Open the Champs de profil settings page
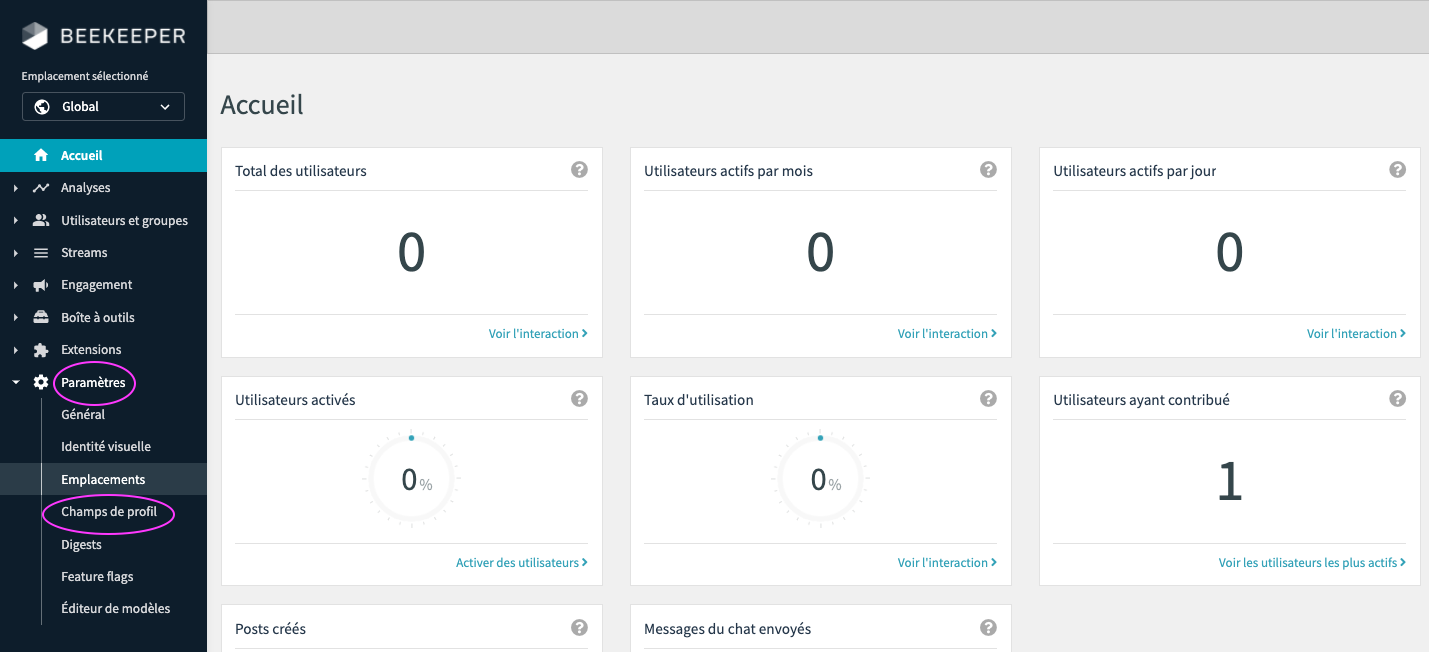The height and width of the screenshot is (652, 1429). click(x=108, y=511)
